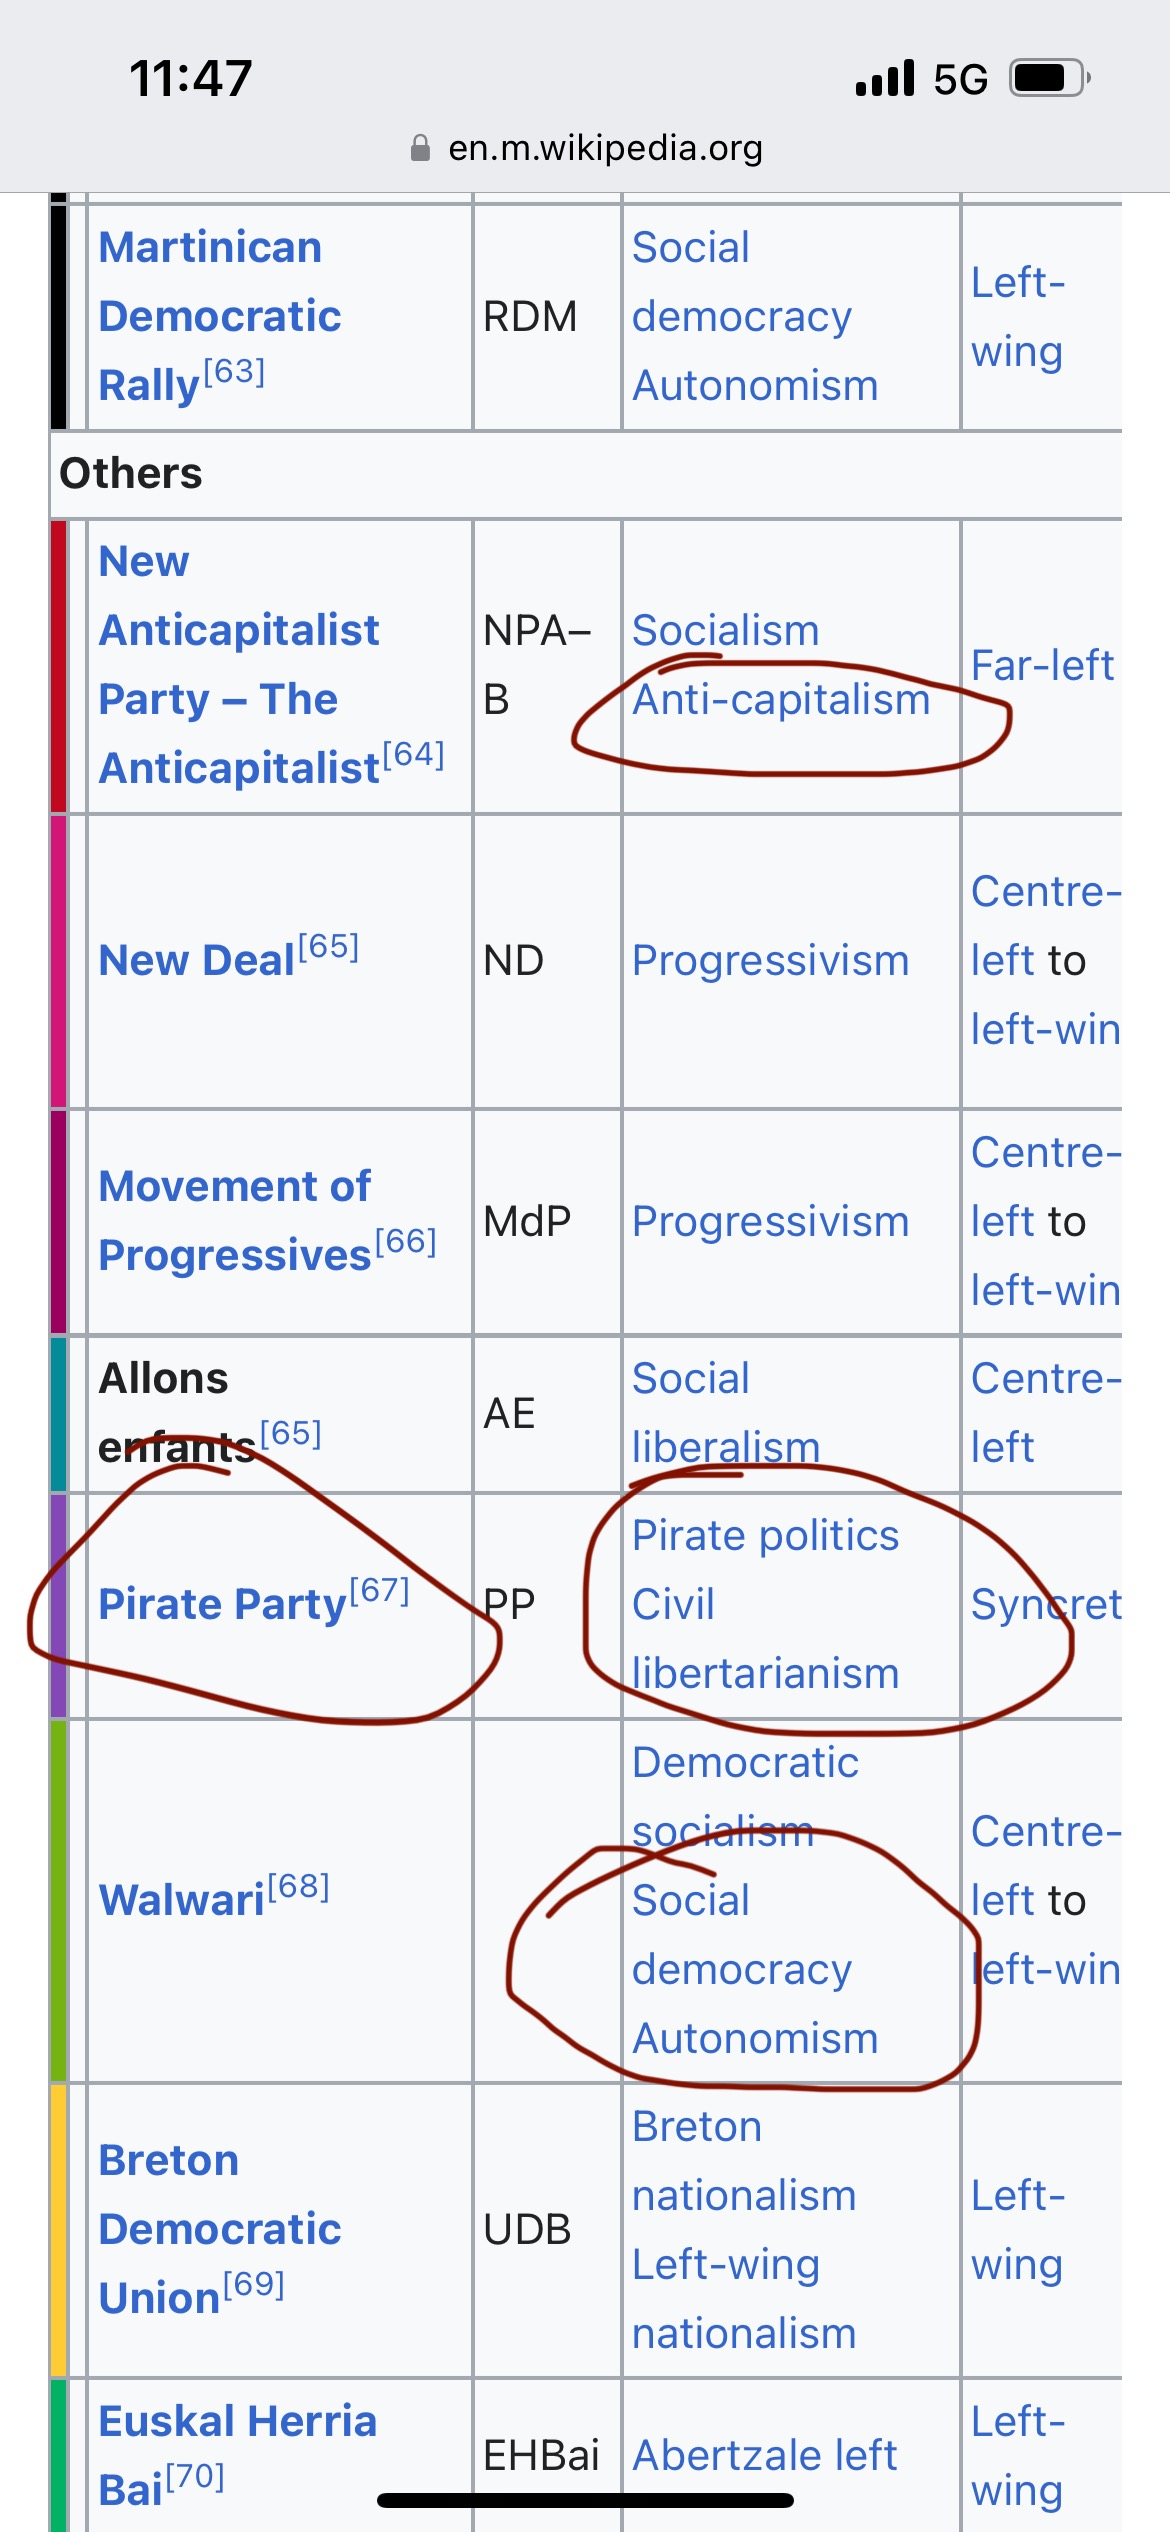Tap the en.m.wikipedia.org address bar
The height and width of the screenshot is (2532, 1170).
604,148
